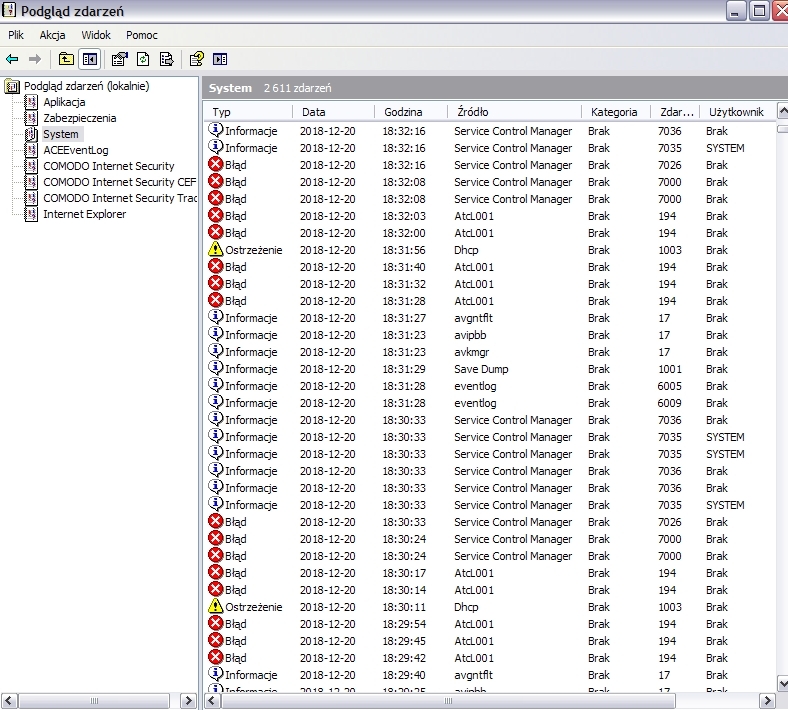Open the Help toolbar icon
788x710 pixels.
coord(196,59)
